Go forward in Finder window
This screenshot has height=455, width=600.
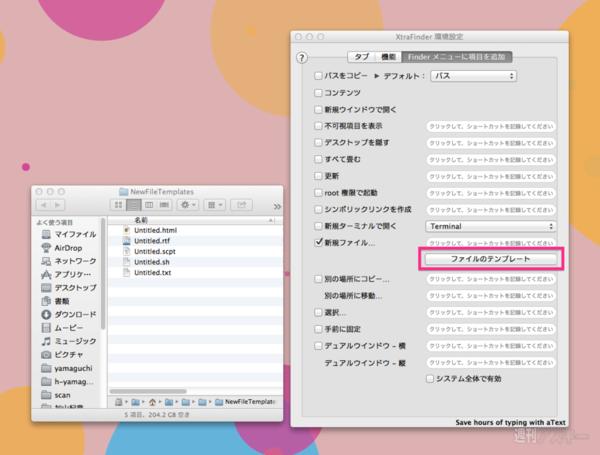tap(57, 205)
